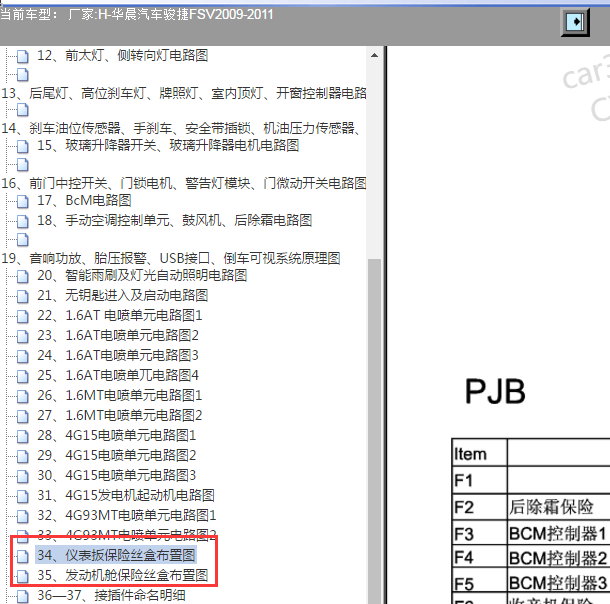Open 18、手动空调控制单元 diagram
This screenshot has height=604, width=610.
click(175, 221)
